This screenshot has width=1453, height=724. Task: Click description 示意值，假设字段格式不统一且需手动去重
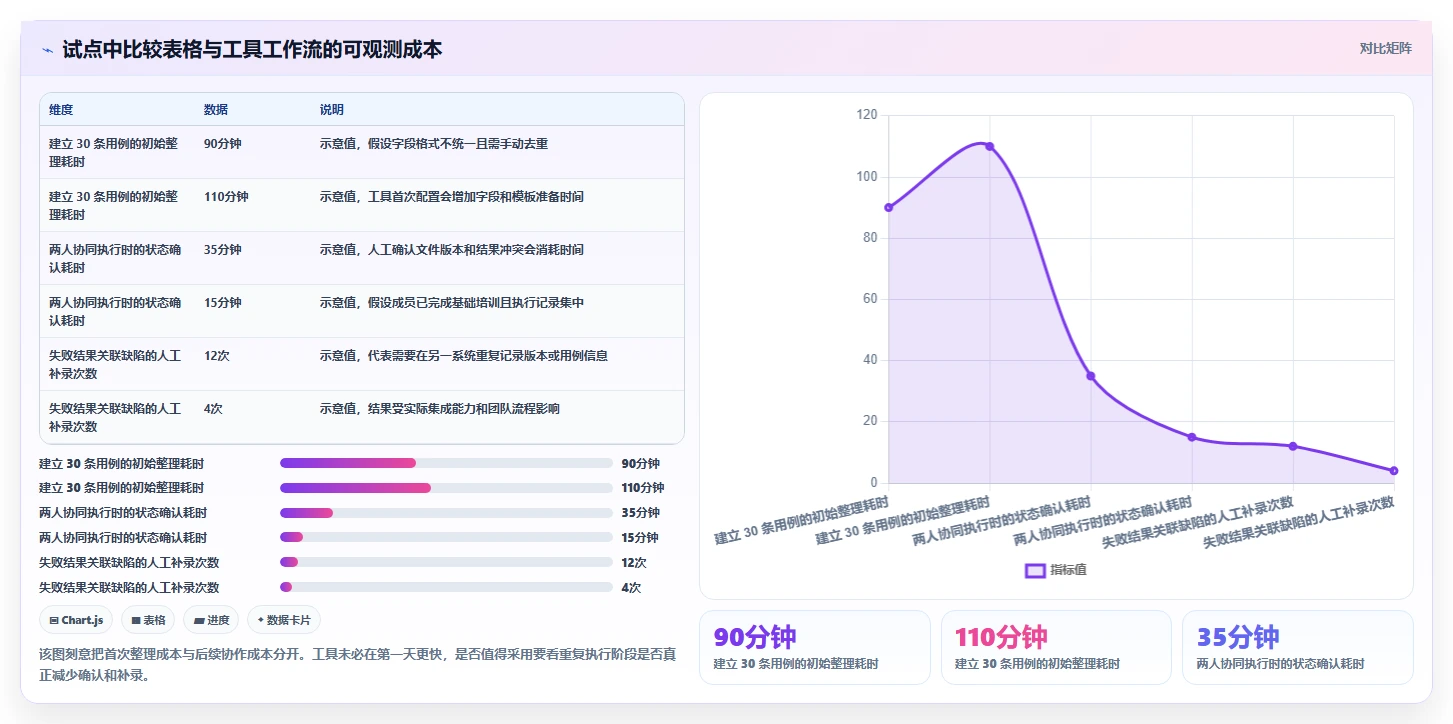coord(434,144)
